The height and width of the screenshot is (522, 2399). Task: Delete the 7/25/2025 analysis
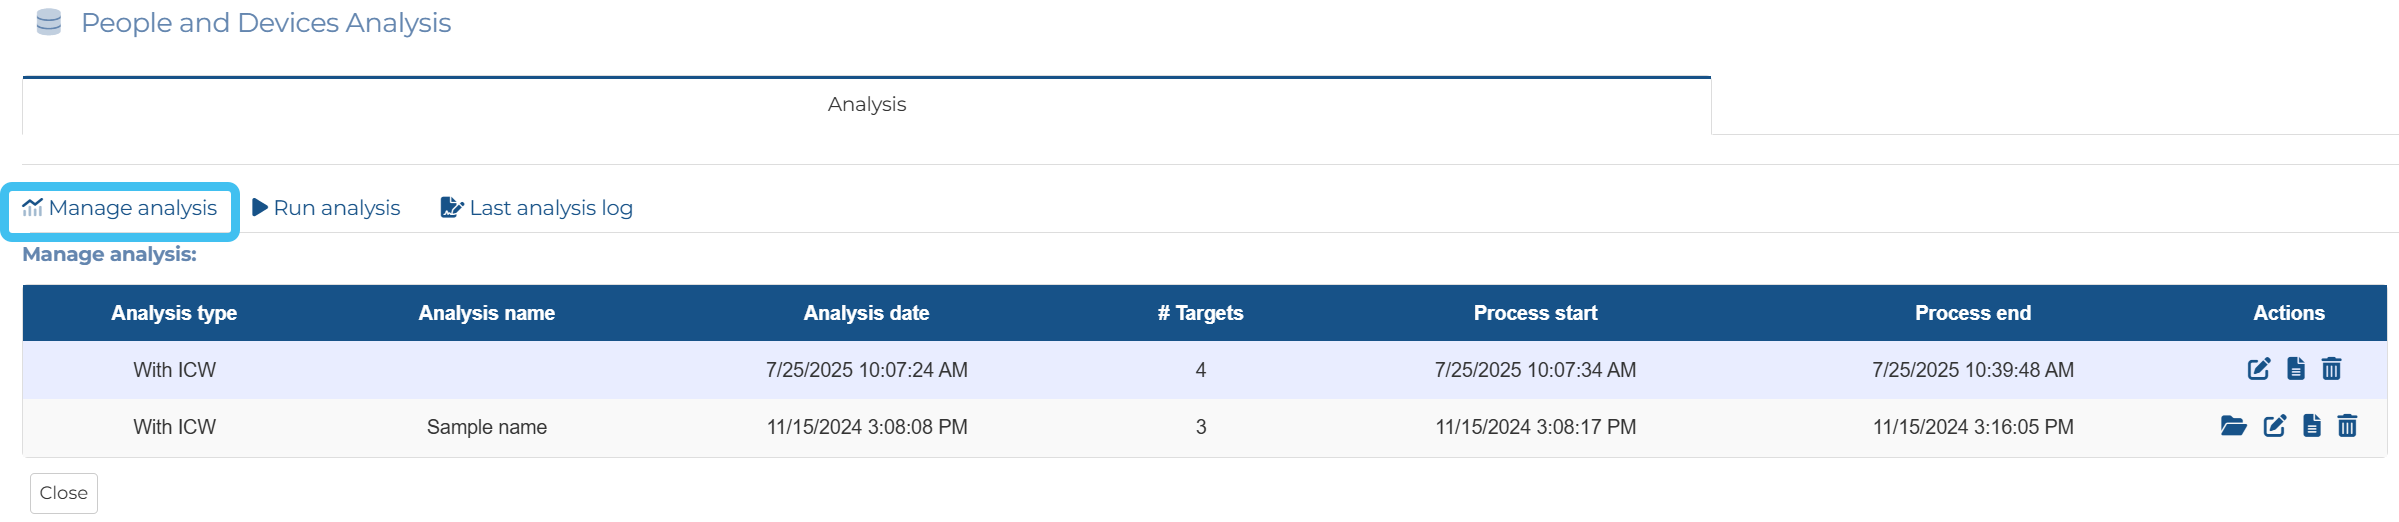(2331, 369)
